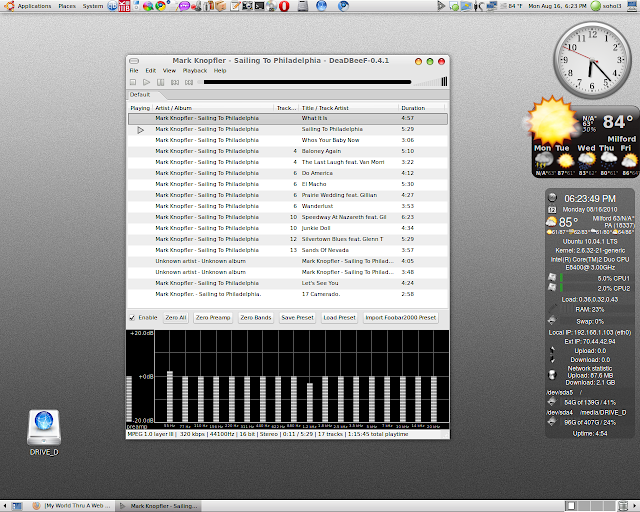Switch to My World Thru A Web taskbar window
This screenshot has width=640, height=512.
click(72, 506)
